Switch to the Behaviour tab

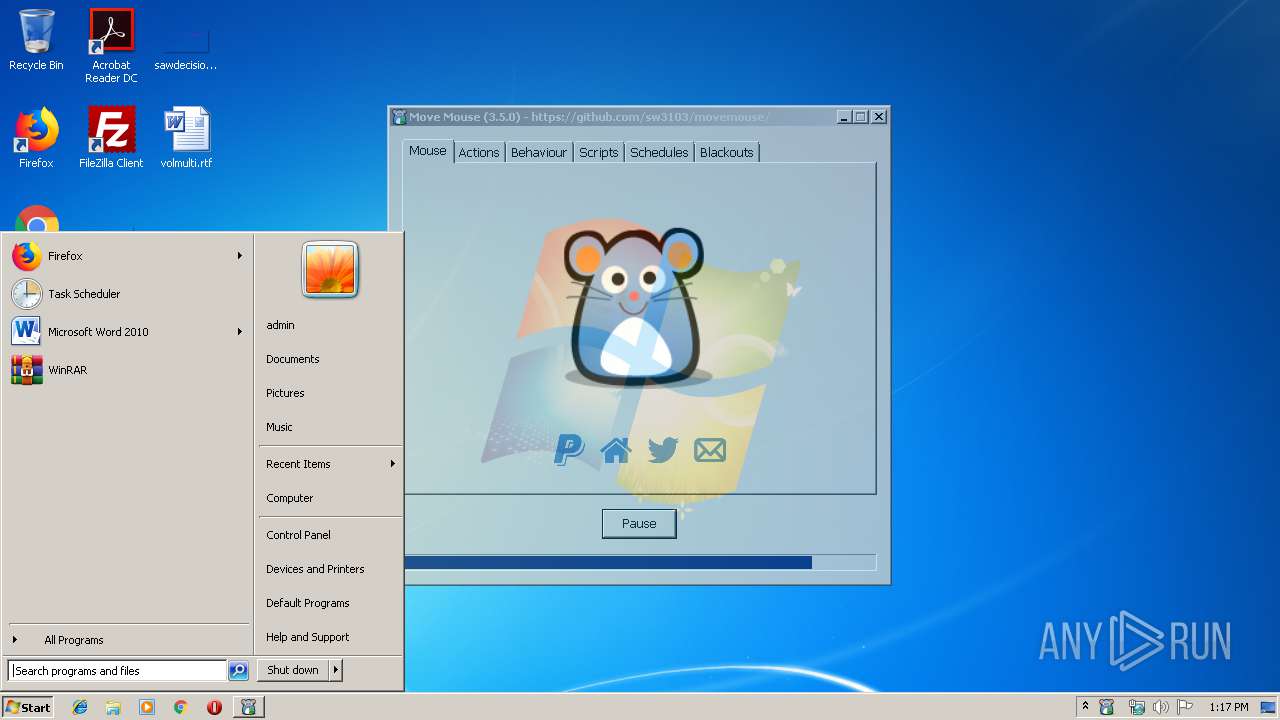point(539,152)
